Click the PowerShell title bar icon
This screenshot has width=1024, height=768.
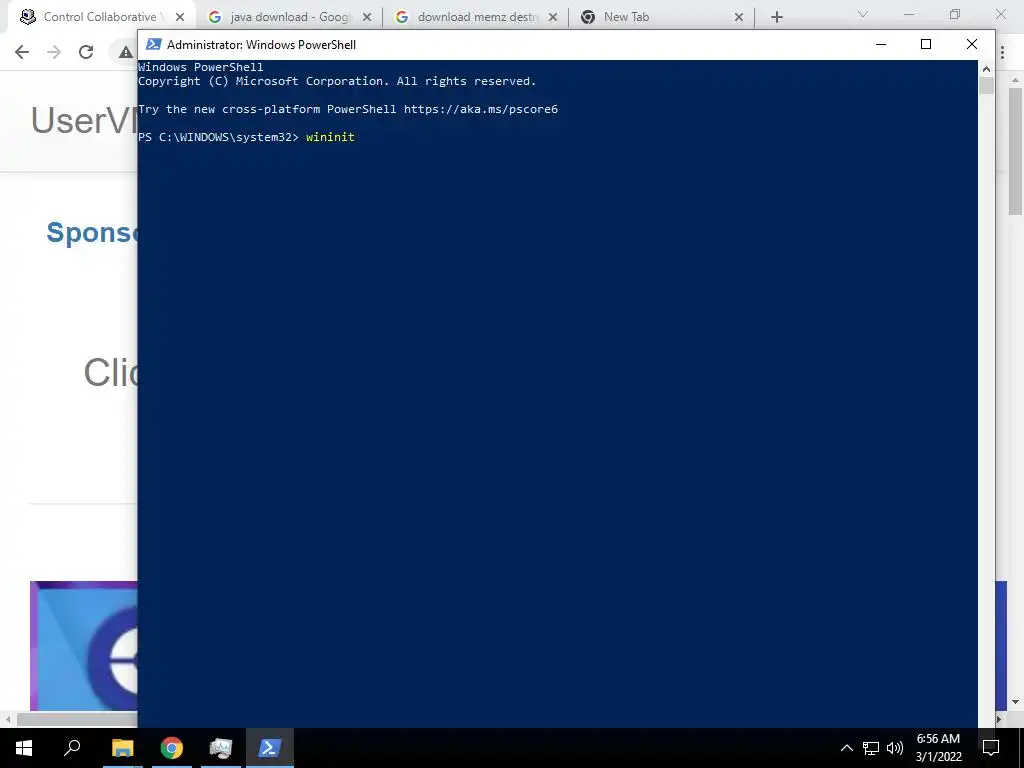pos(153,44)
